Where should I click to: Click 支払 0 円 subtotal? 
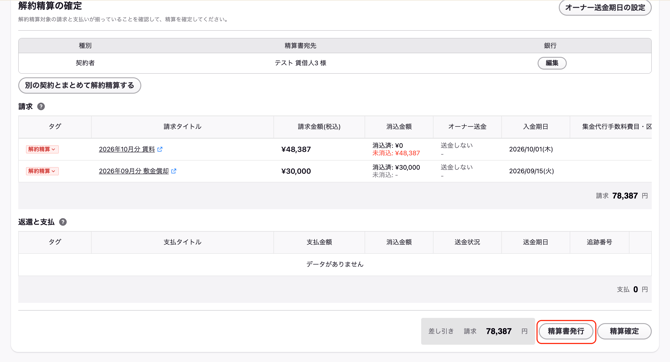[x=632, y=289]
